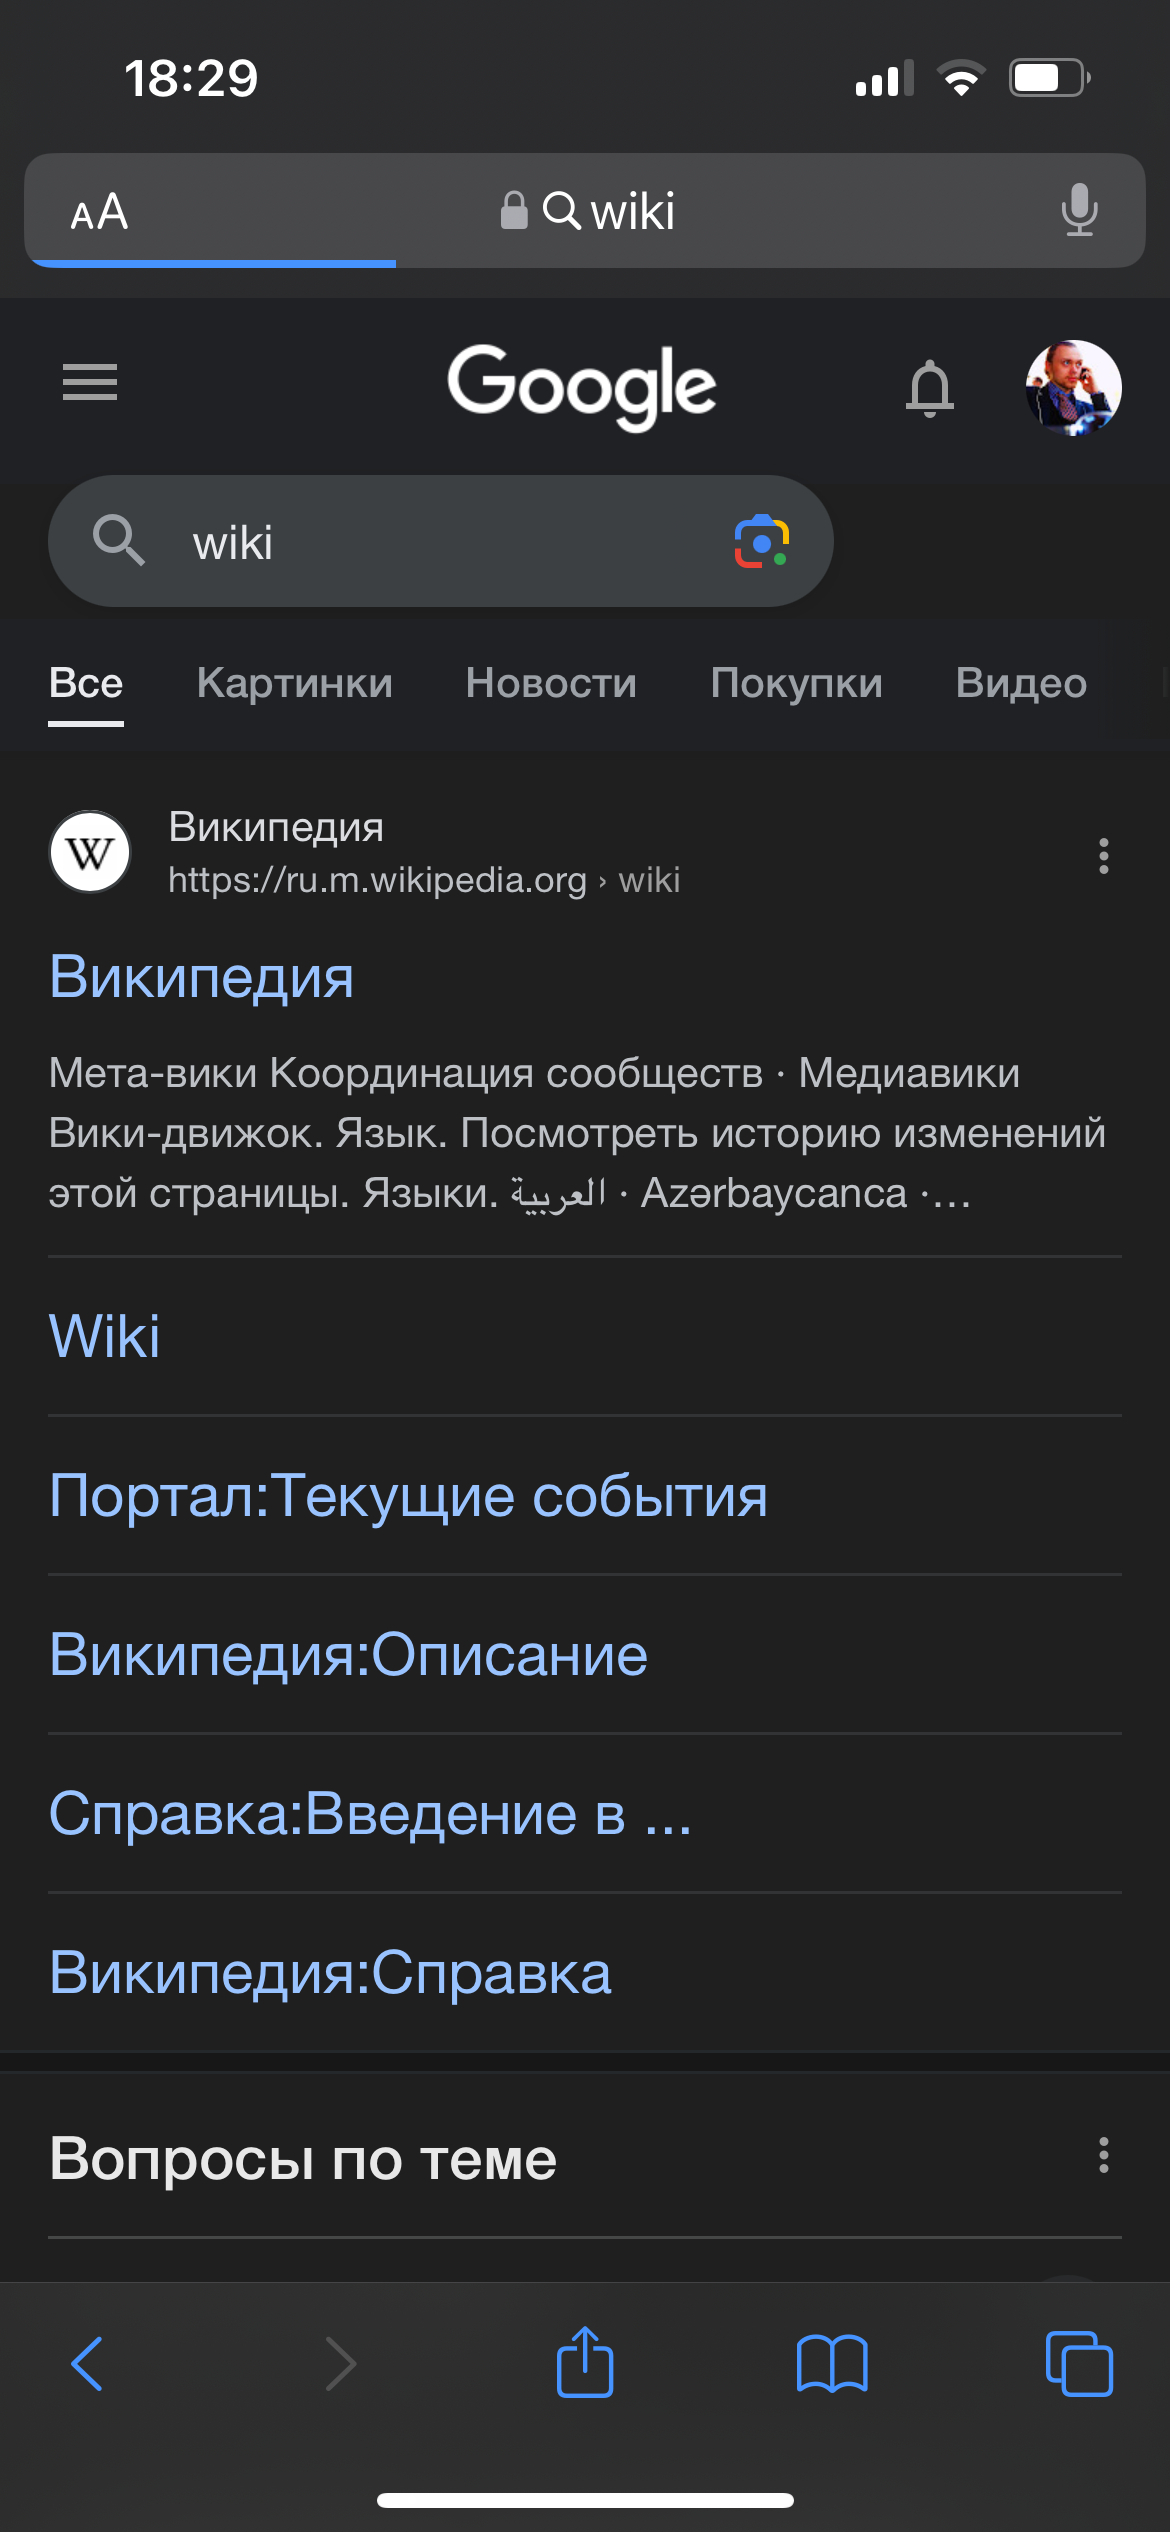Open the Википедия:Описание sitelink

[349, 1655]
